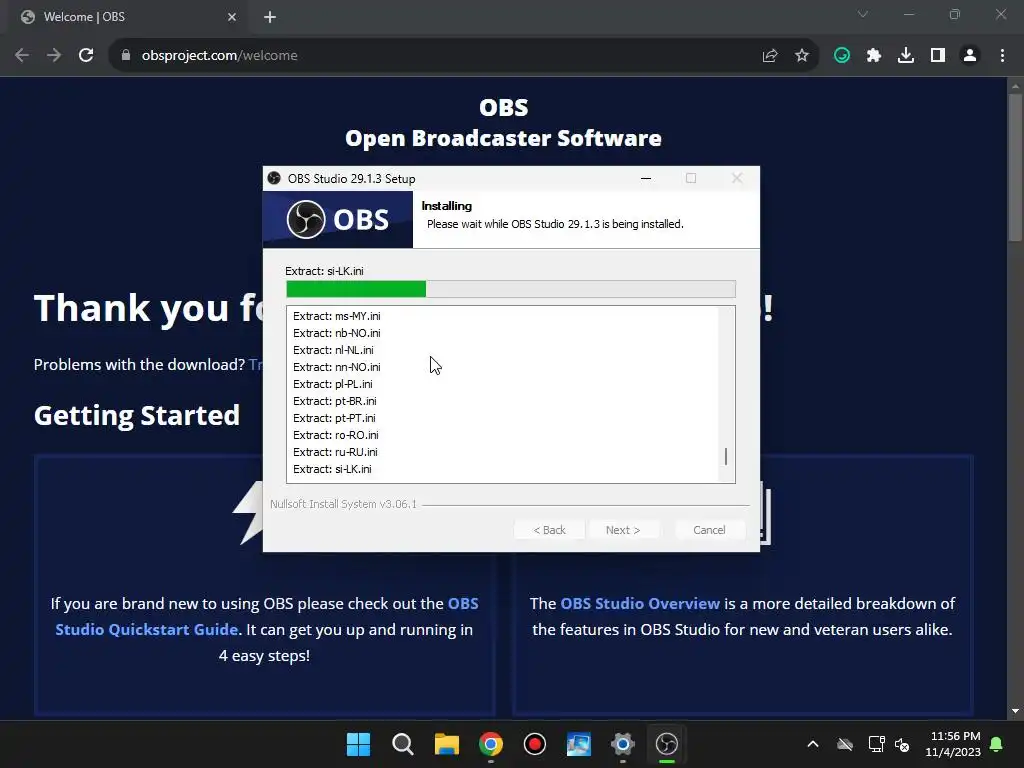The image size is (1024, 768).
Task: Click webpage scrollbar down arrow
Action: [1015, 711]
